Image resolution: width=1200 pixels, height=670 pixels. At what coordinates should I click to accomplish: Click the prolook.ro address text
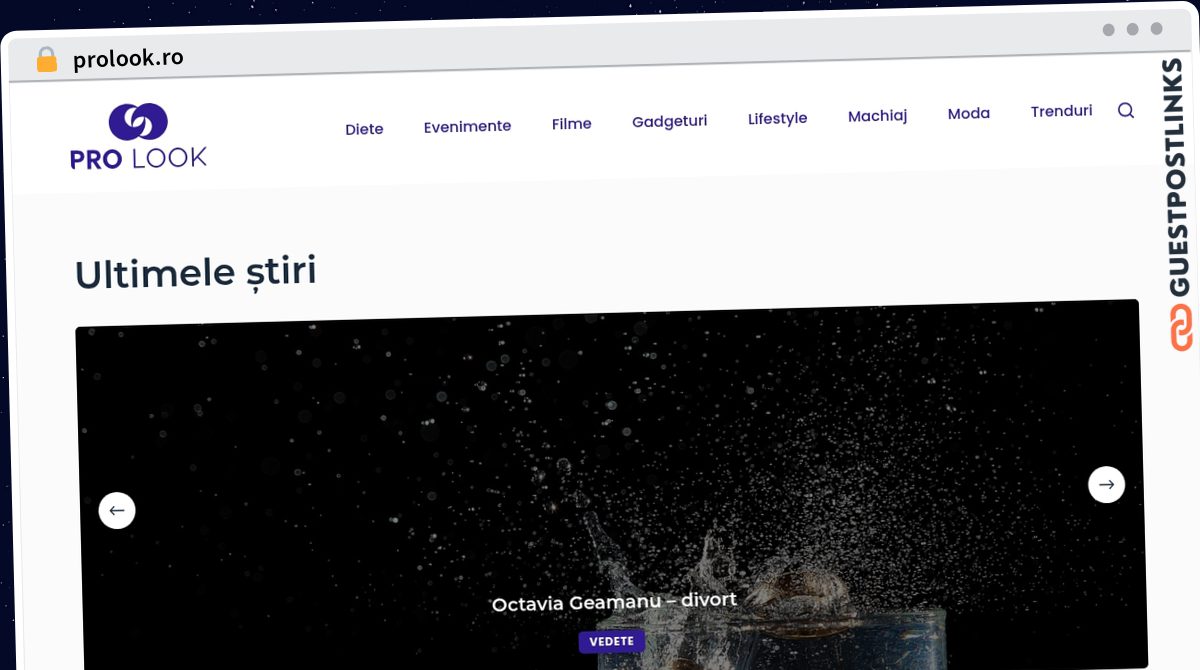coord(128,59)
